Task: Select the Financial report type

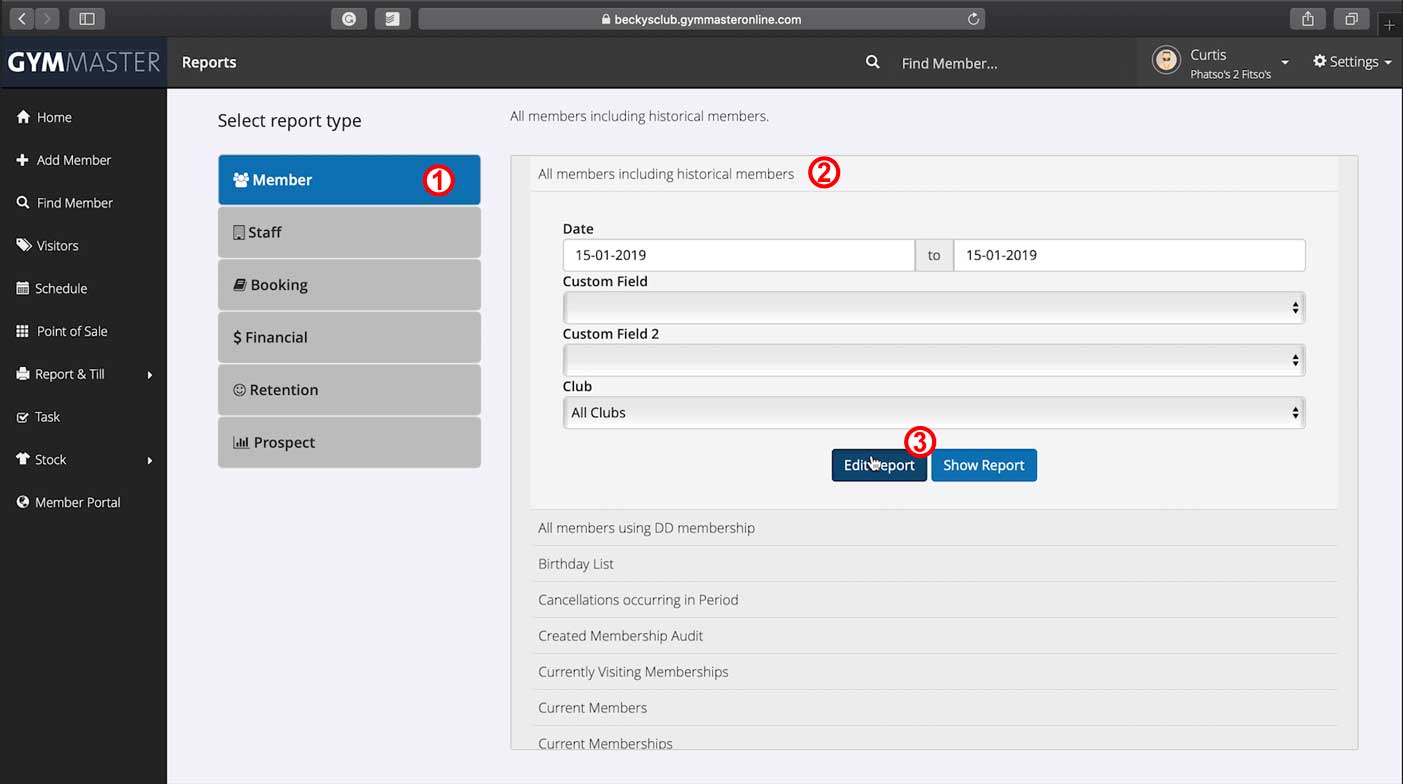Action: (349, 338)
